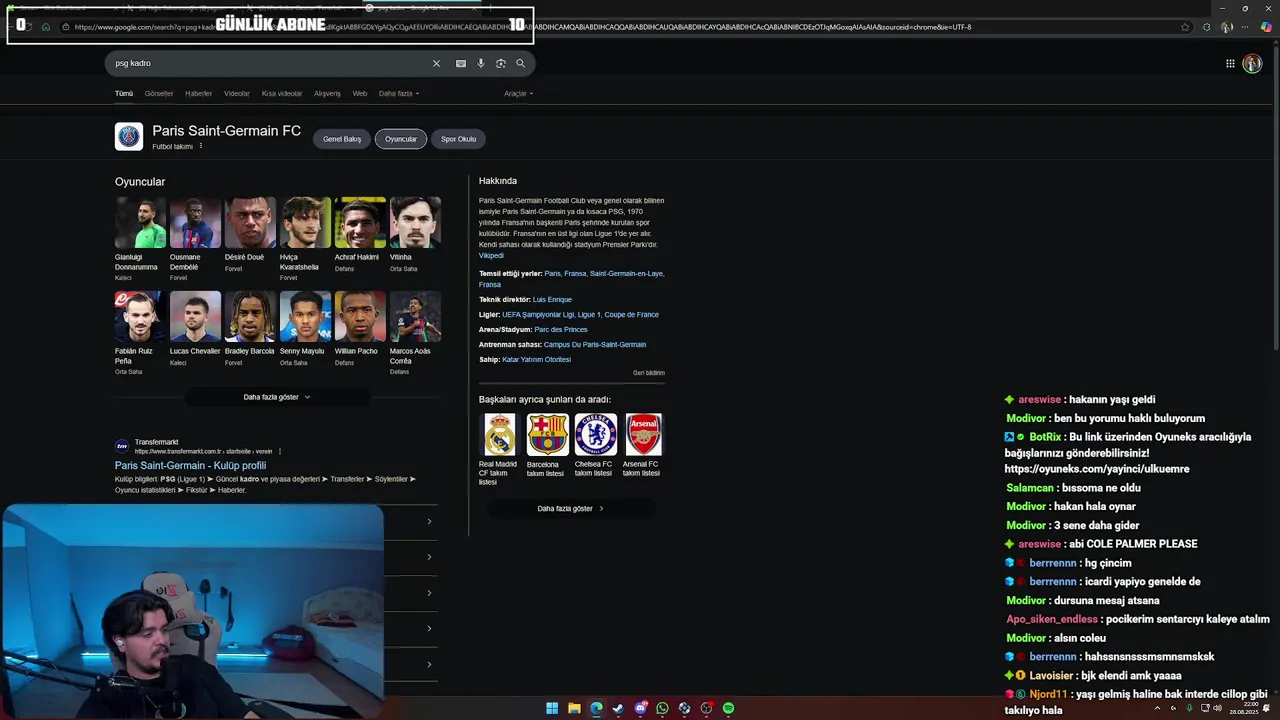Click the page vertical scrollbar
The width and height of the screenshot is (1280, 720).
(1275, 200)
